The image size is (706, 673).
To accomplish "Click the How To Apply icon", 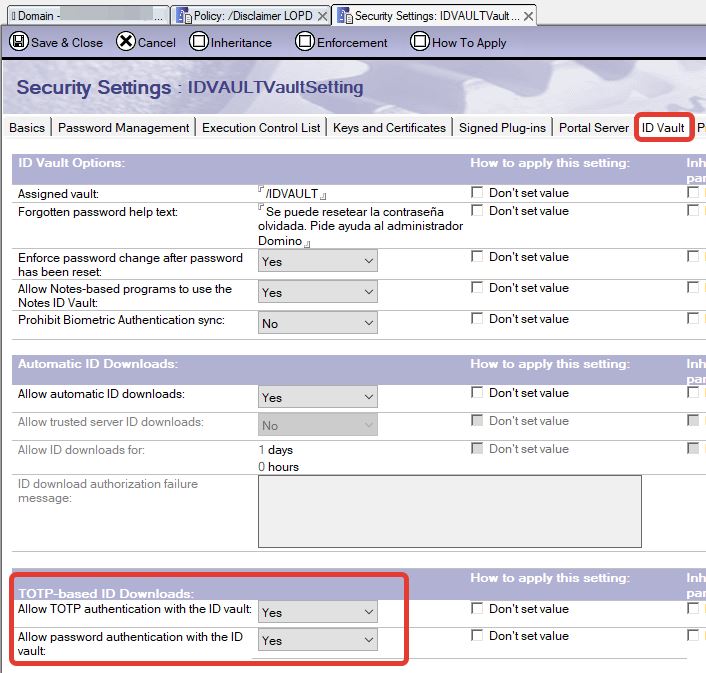I will (x=420, y=42).
